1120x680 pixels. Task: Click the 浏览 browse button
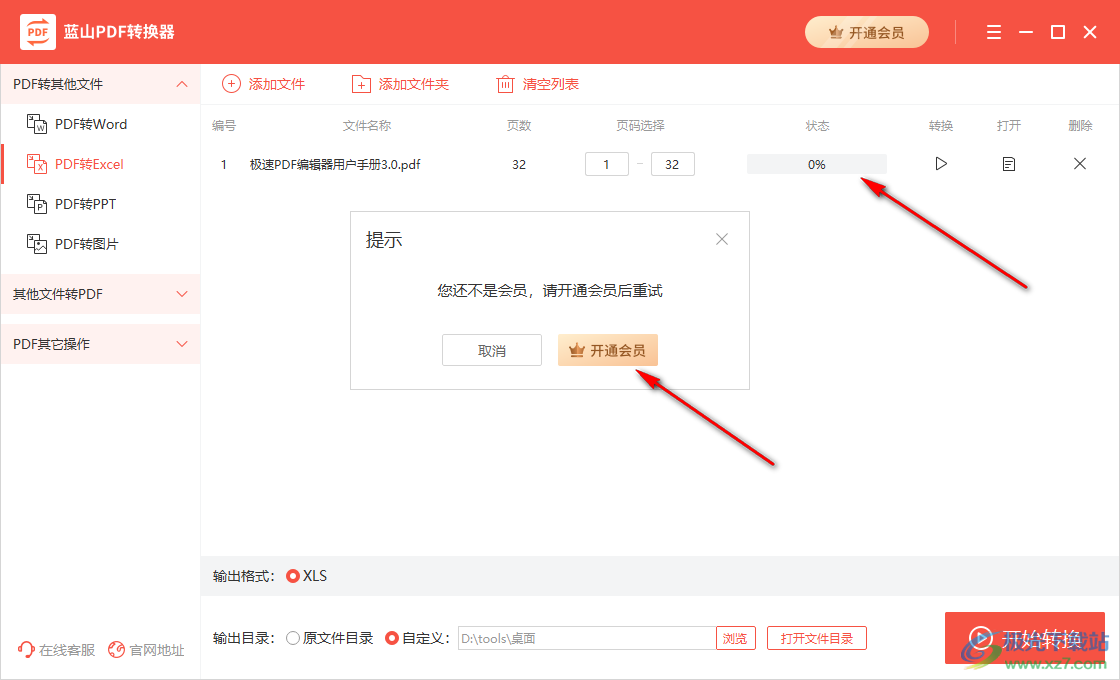736,638
